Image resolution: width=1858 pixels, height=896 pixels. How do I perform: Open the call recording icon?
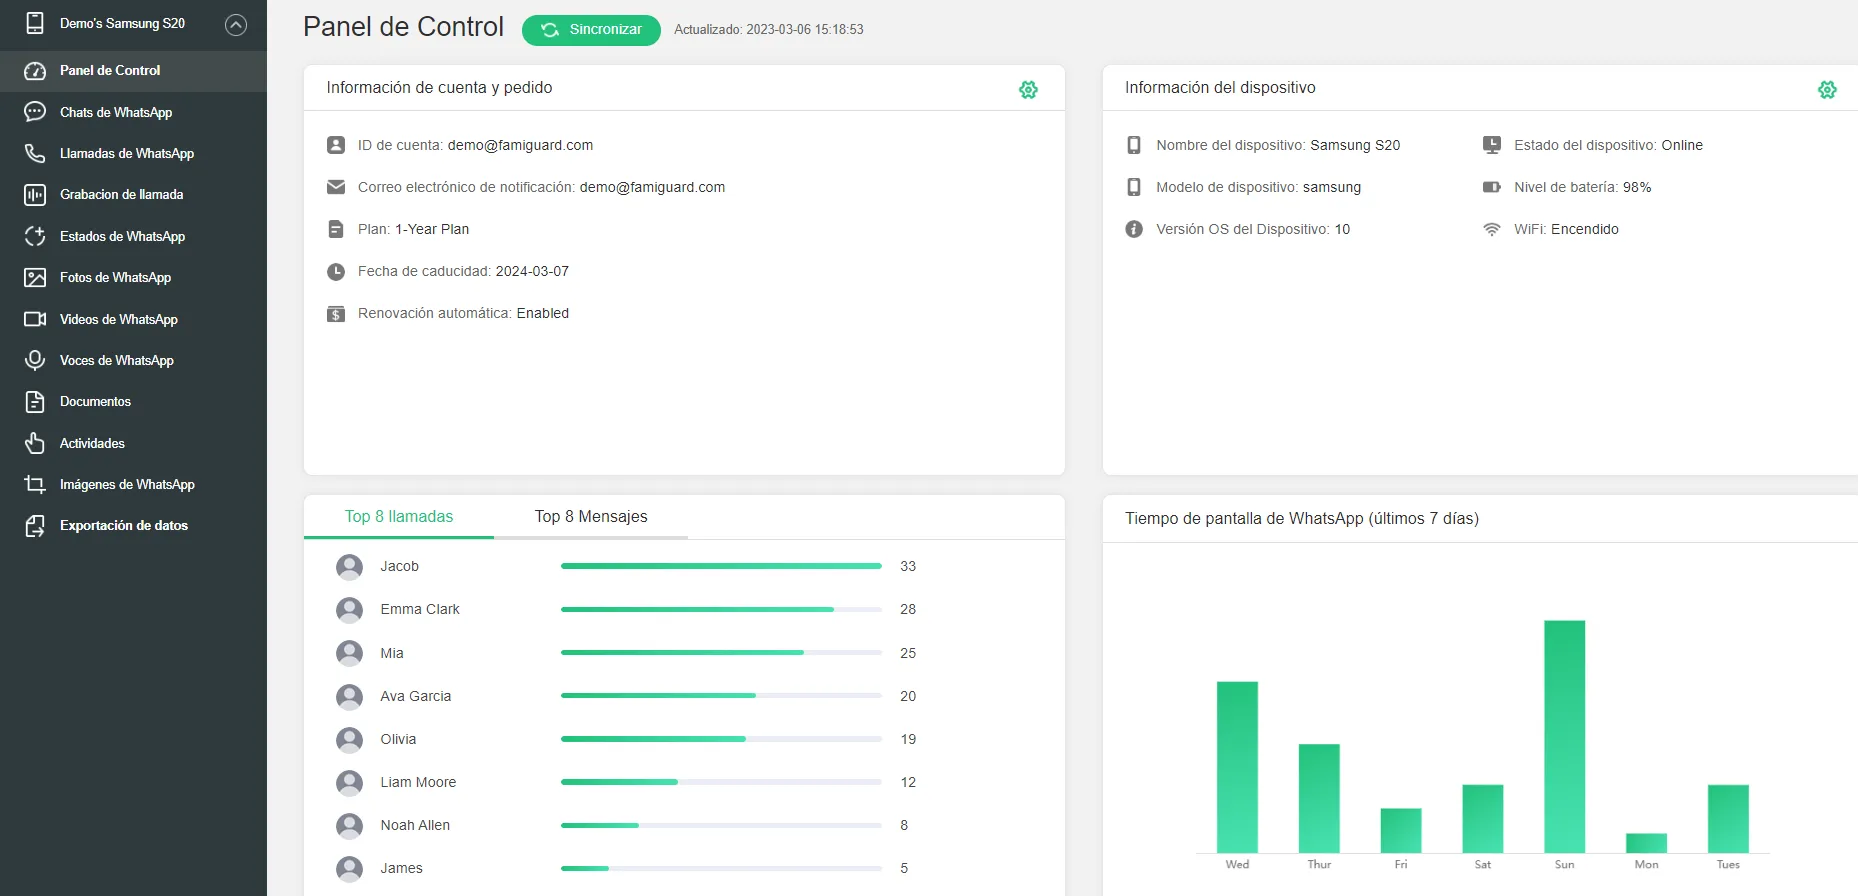point(35,195)
